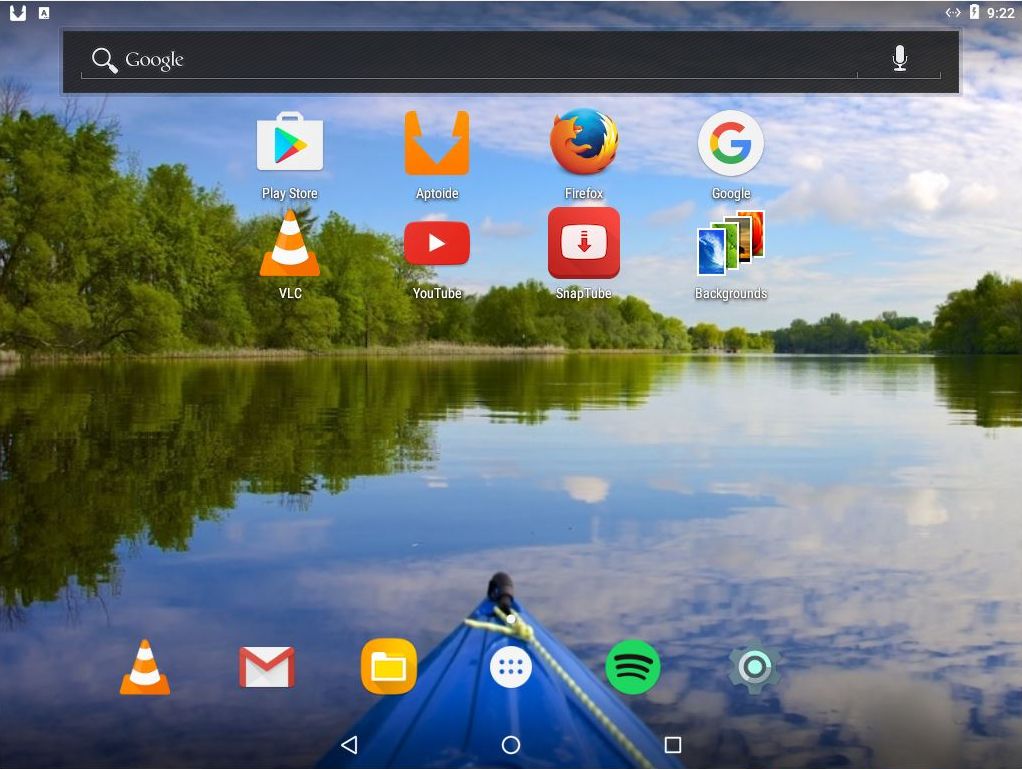Open Gmail from the dock
The height and width of the screenshot is (769, 1022).
(x=267, y=667)
